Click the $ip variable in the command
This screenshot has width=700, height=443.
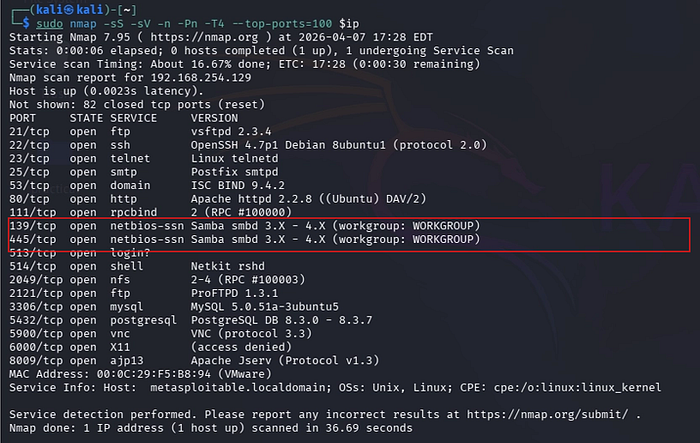[x=349, y=24]
